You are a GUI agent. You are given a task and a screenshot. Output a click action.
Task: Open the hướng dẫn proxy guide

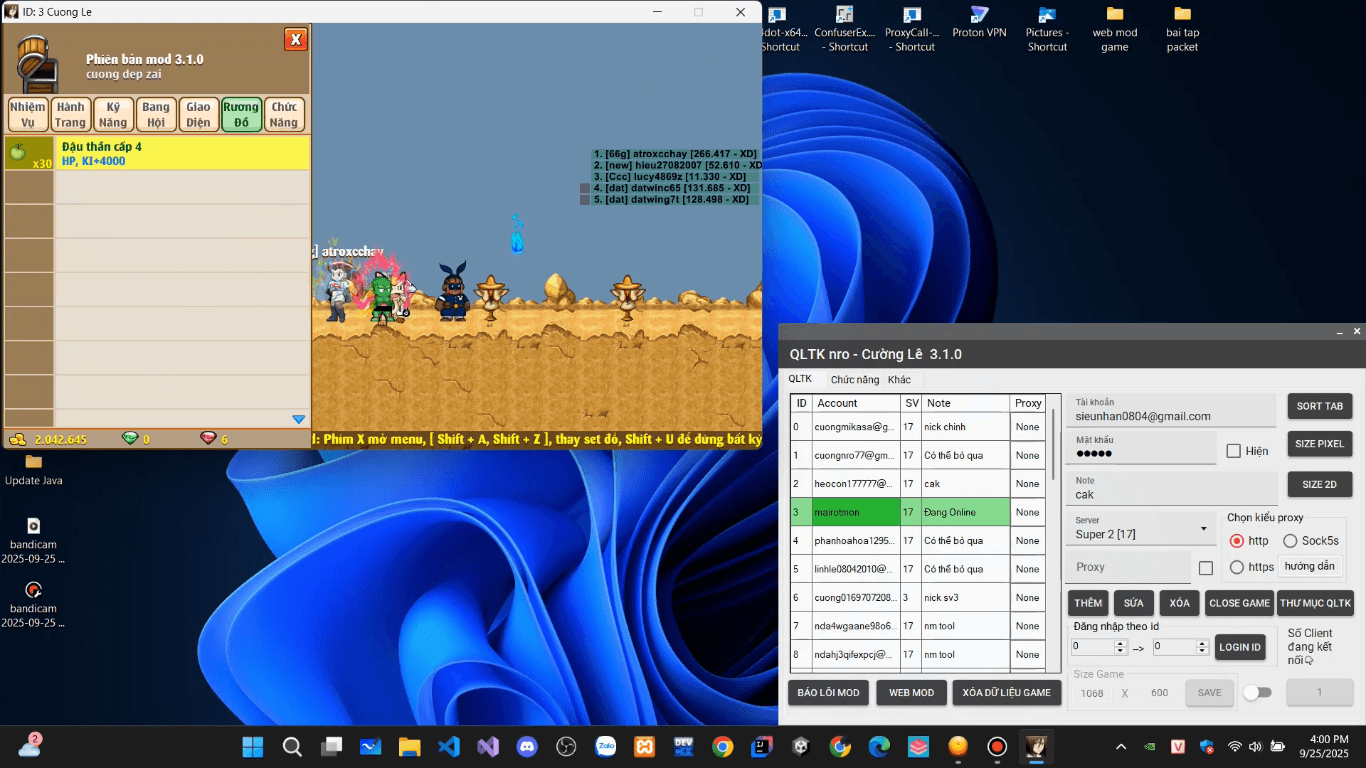[1310, 566]
